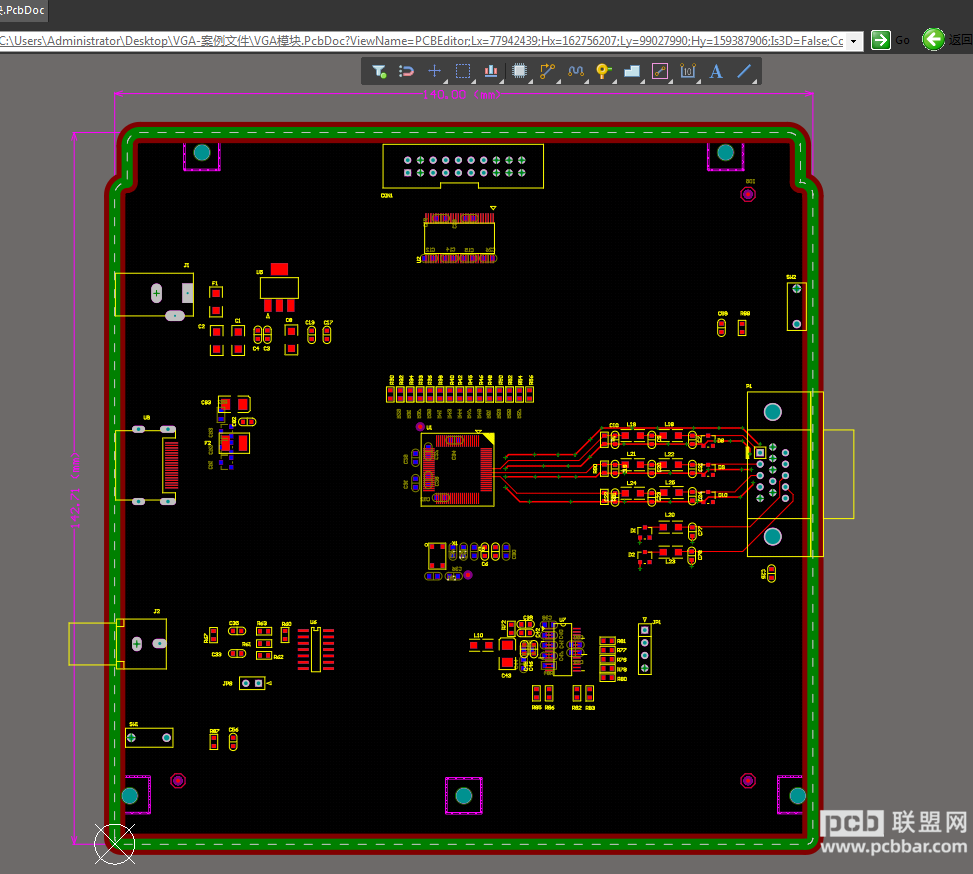973x874 pixels.
Task: Open the Snap Options magnet icon
Action: coord(406,71)
